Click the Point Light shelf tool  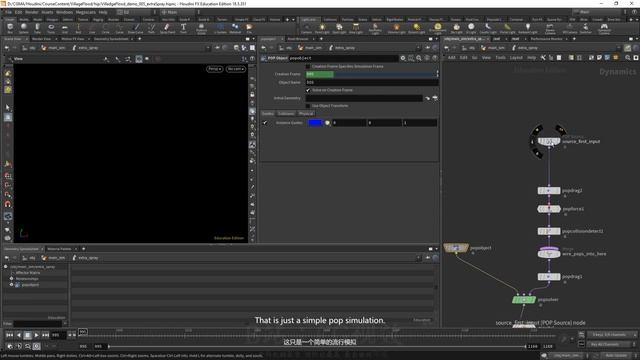pyautogui.click(x=322, y=28)
